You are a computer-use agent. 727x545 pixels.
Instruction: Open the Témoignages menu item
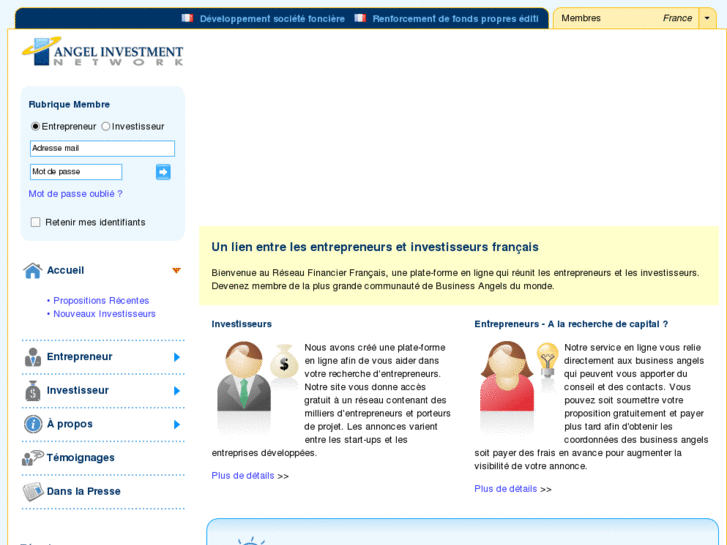pos(81,458)
